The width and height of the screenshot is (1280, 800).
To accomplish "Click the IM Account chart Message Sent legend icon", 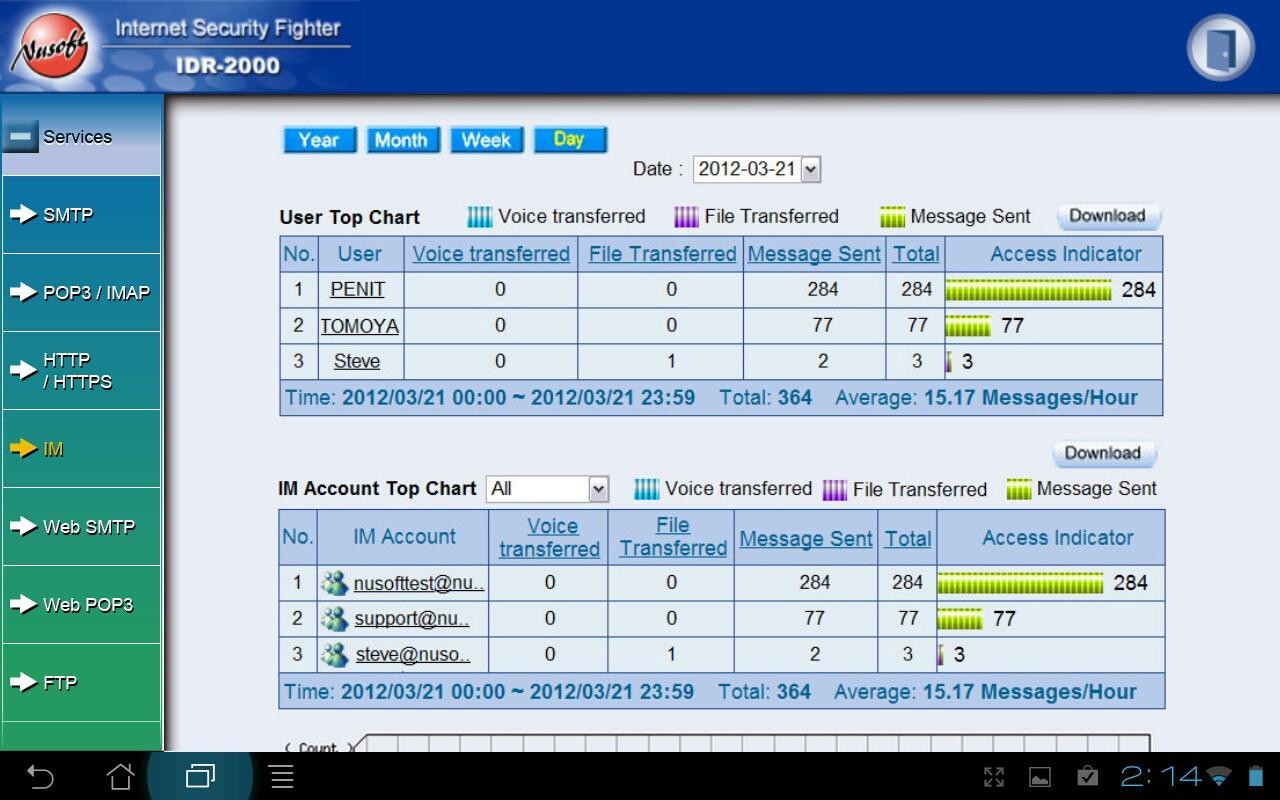I will [x=1019, y=489].
